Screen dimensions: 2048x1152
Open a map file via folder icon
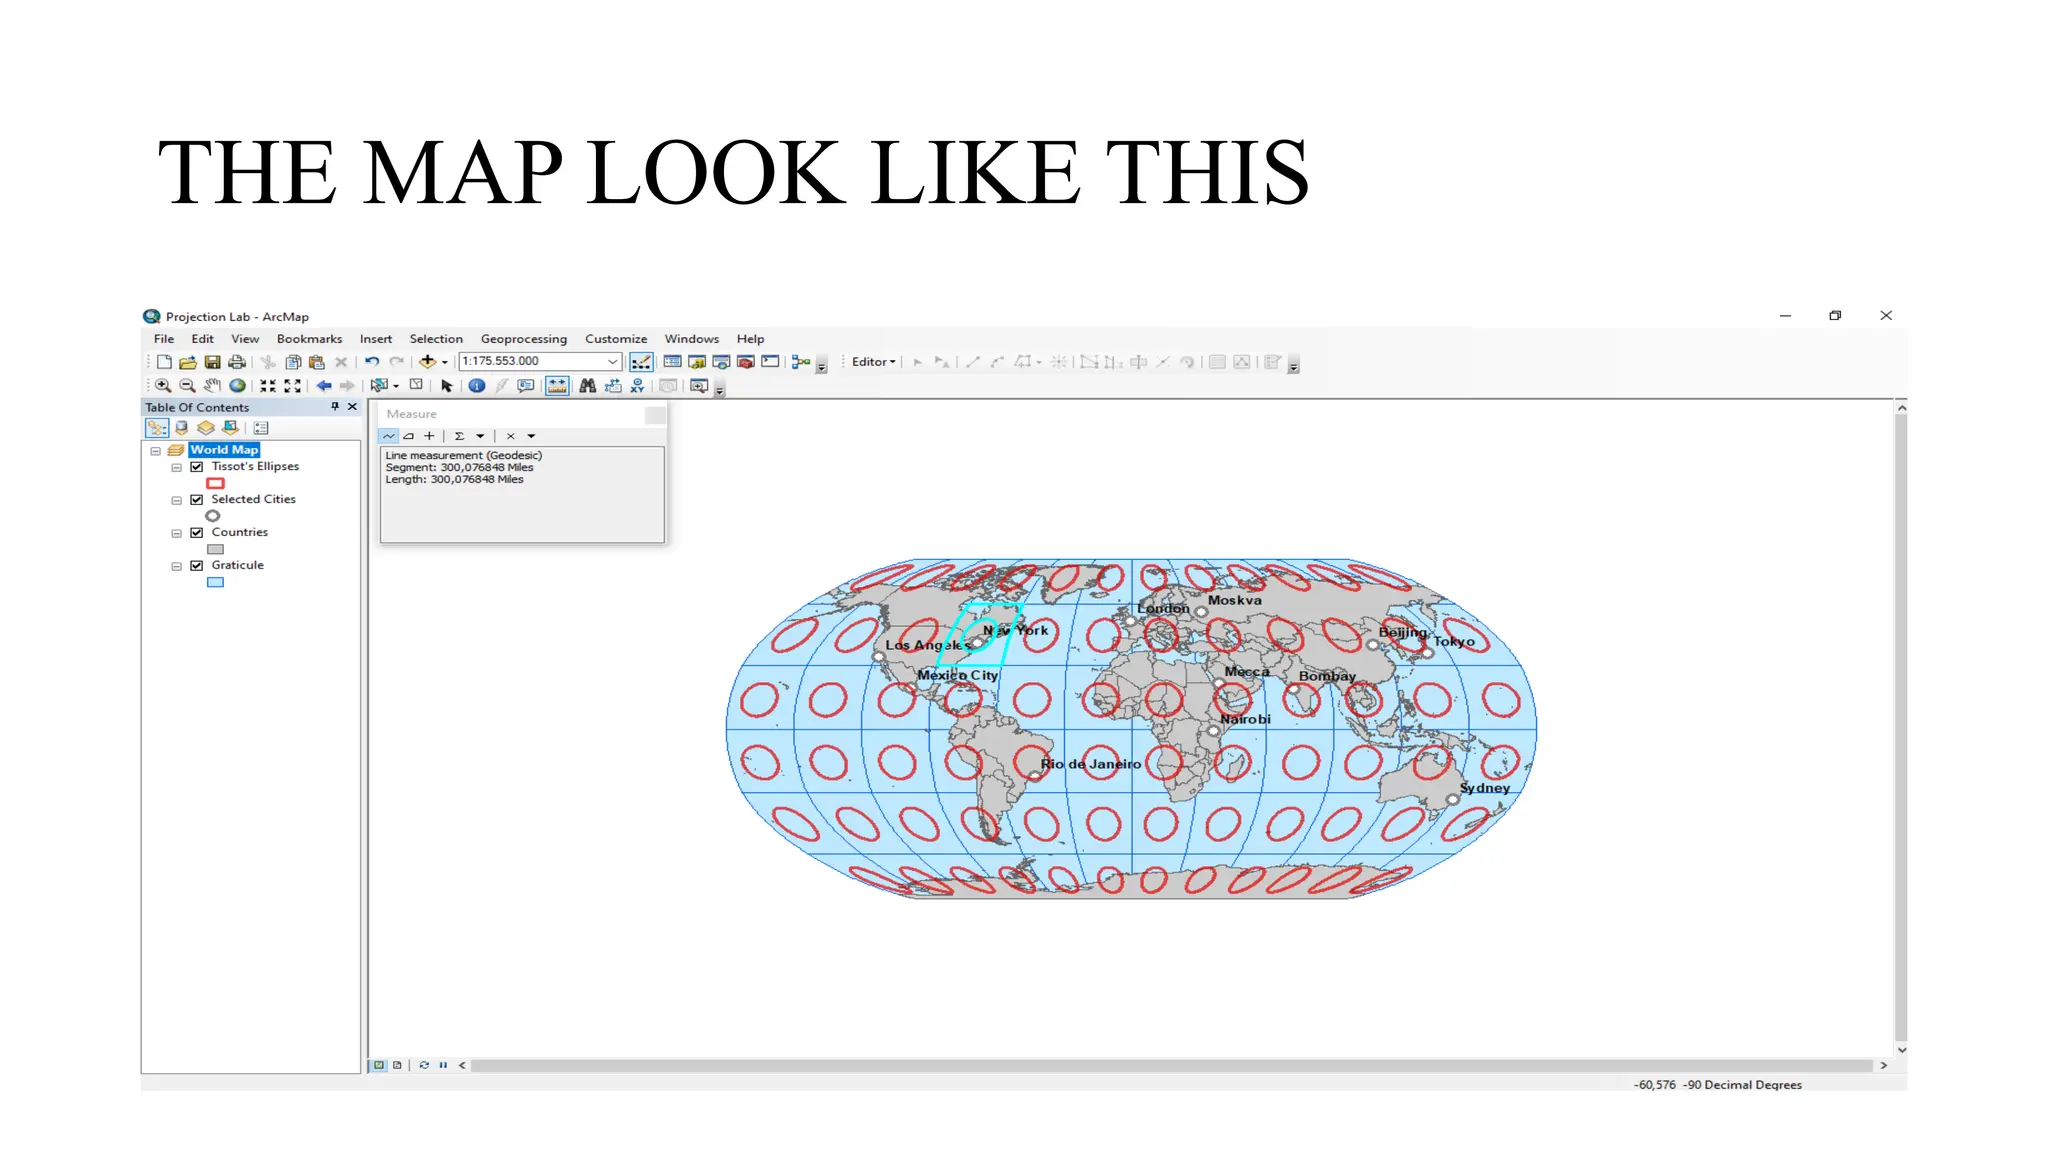coord(188,362)
